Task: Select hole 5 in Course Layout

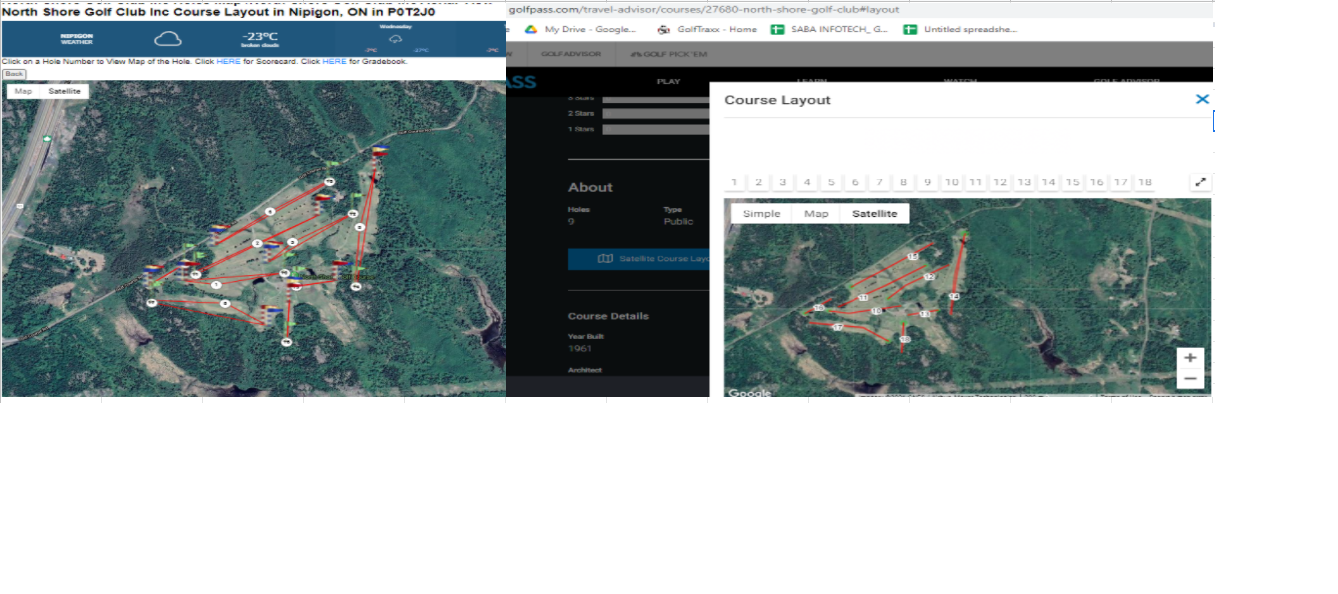Action: (x=831, y=182)
